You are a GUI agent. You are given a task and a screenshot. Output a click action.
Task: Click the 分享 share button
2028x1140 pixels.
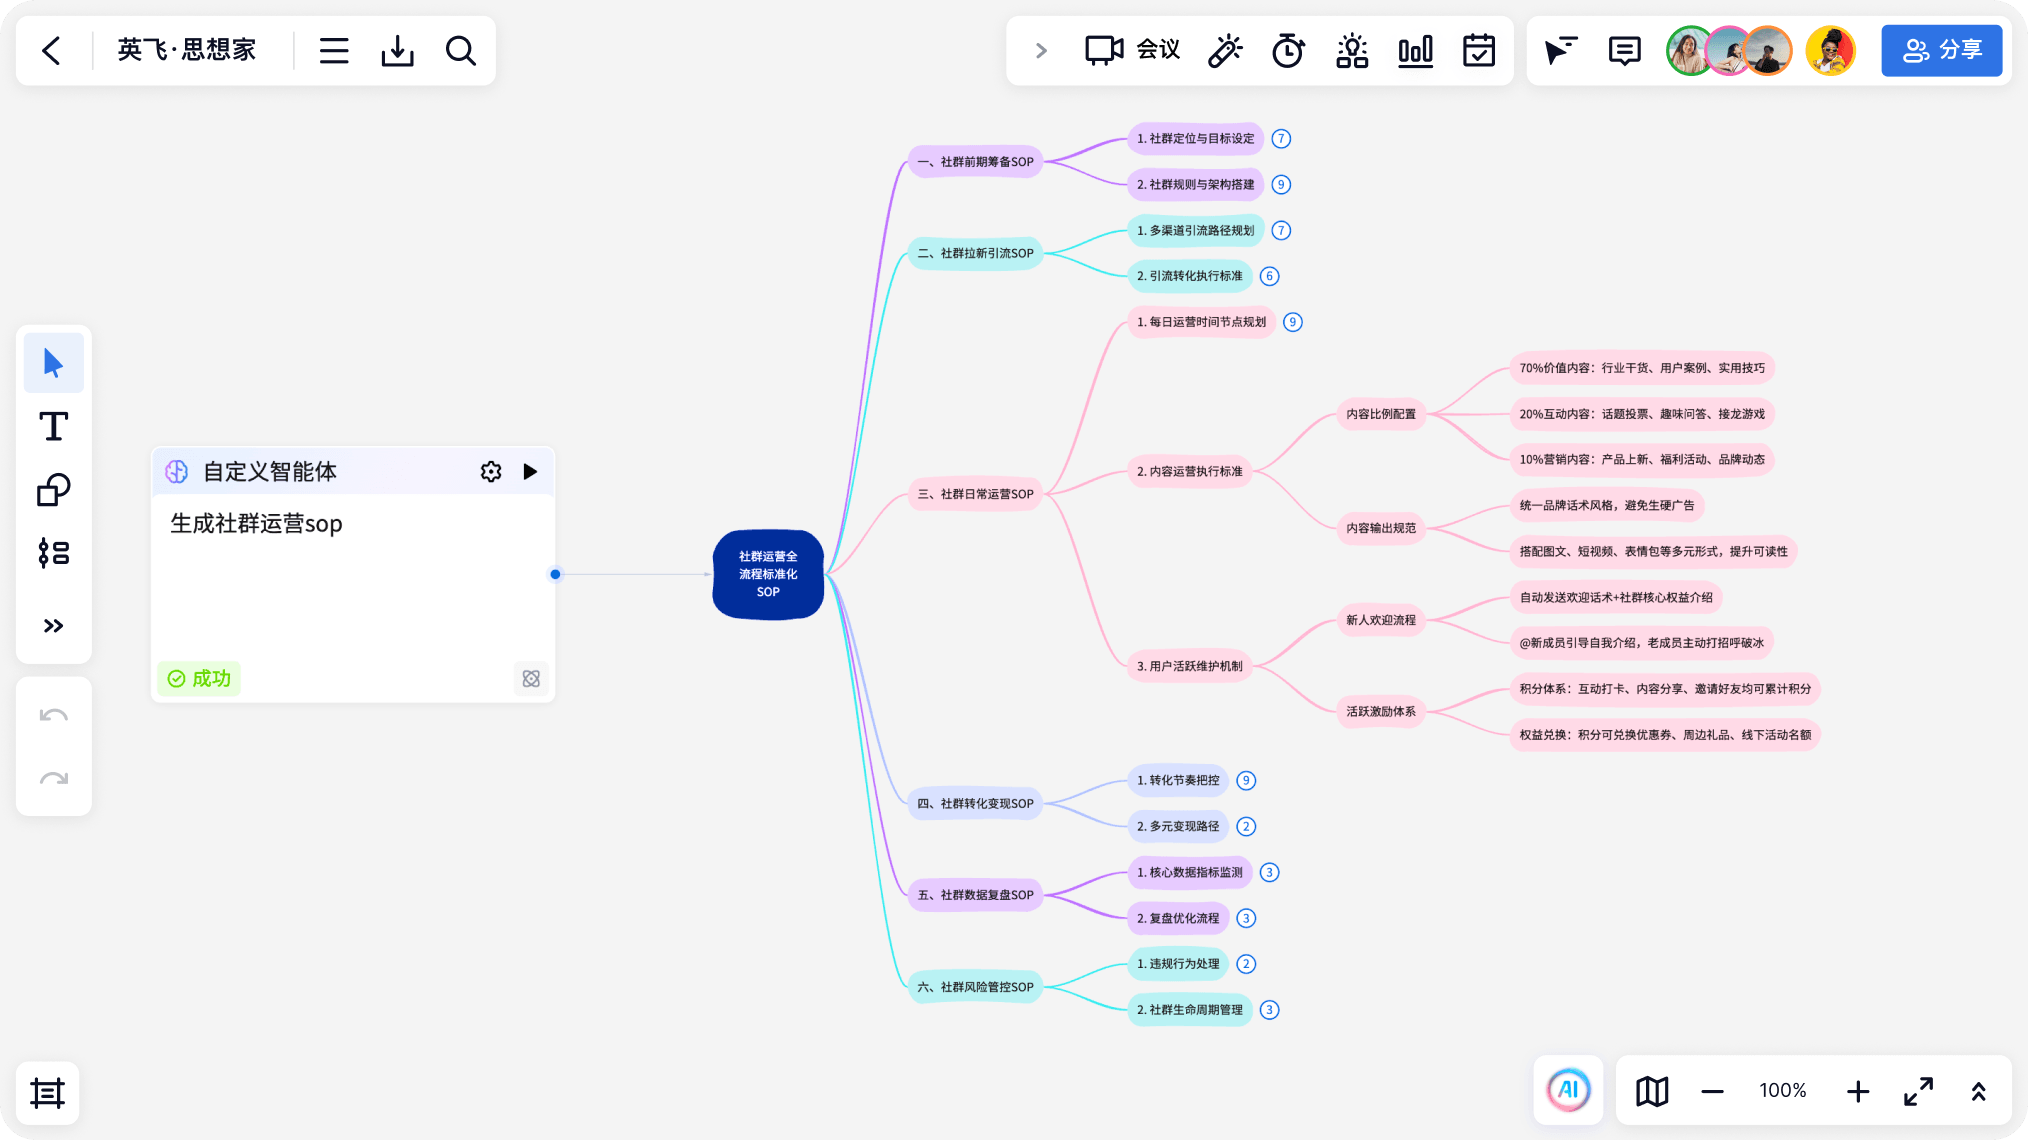coord(1942,50)
